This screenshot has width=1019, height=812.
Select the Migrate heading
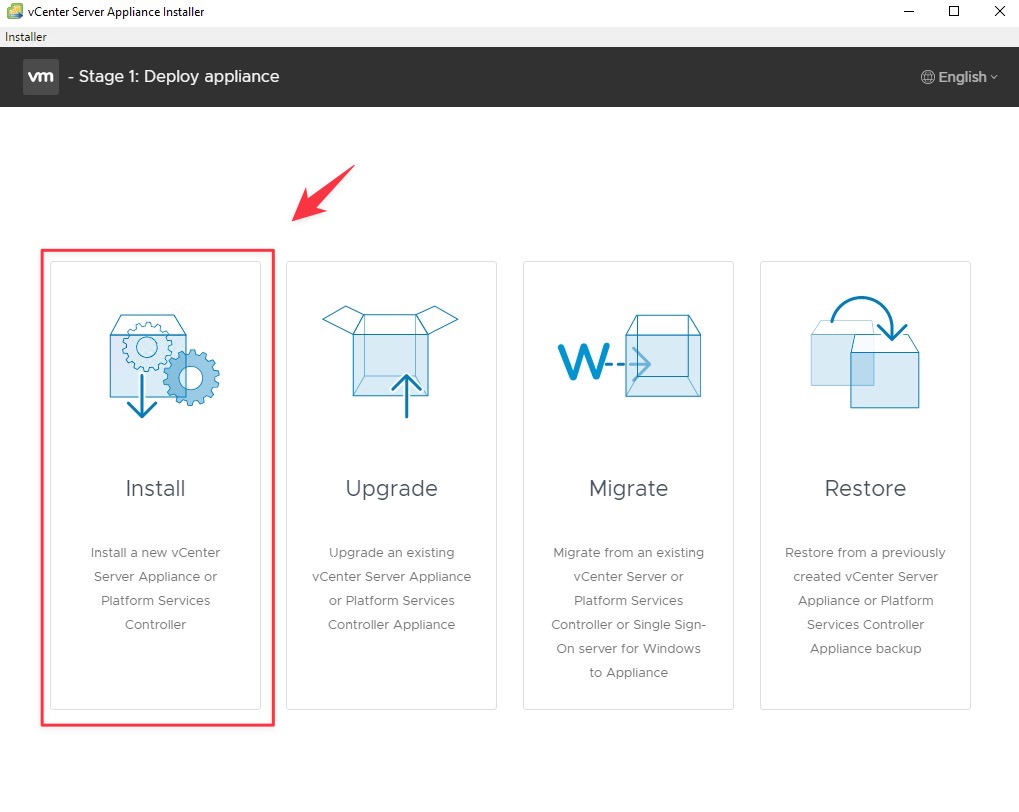point(628,489)
